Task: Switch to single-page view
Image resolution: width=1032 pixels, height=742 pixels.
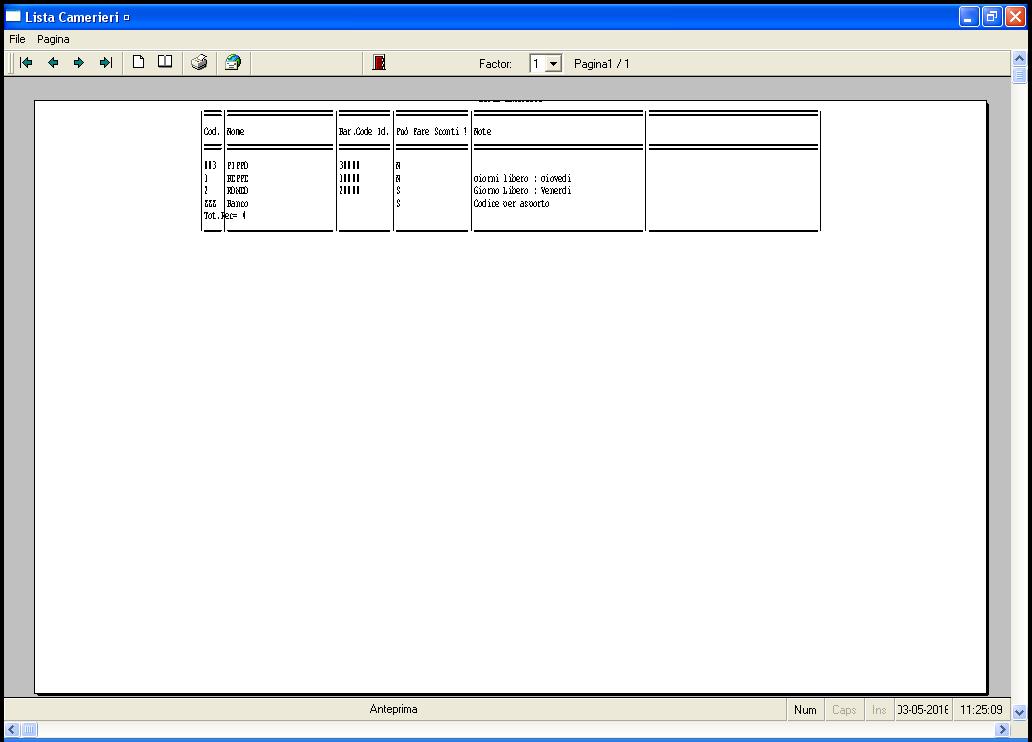Action: tap(138, 62)
